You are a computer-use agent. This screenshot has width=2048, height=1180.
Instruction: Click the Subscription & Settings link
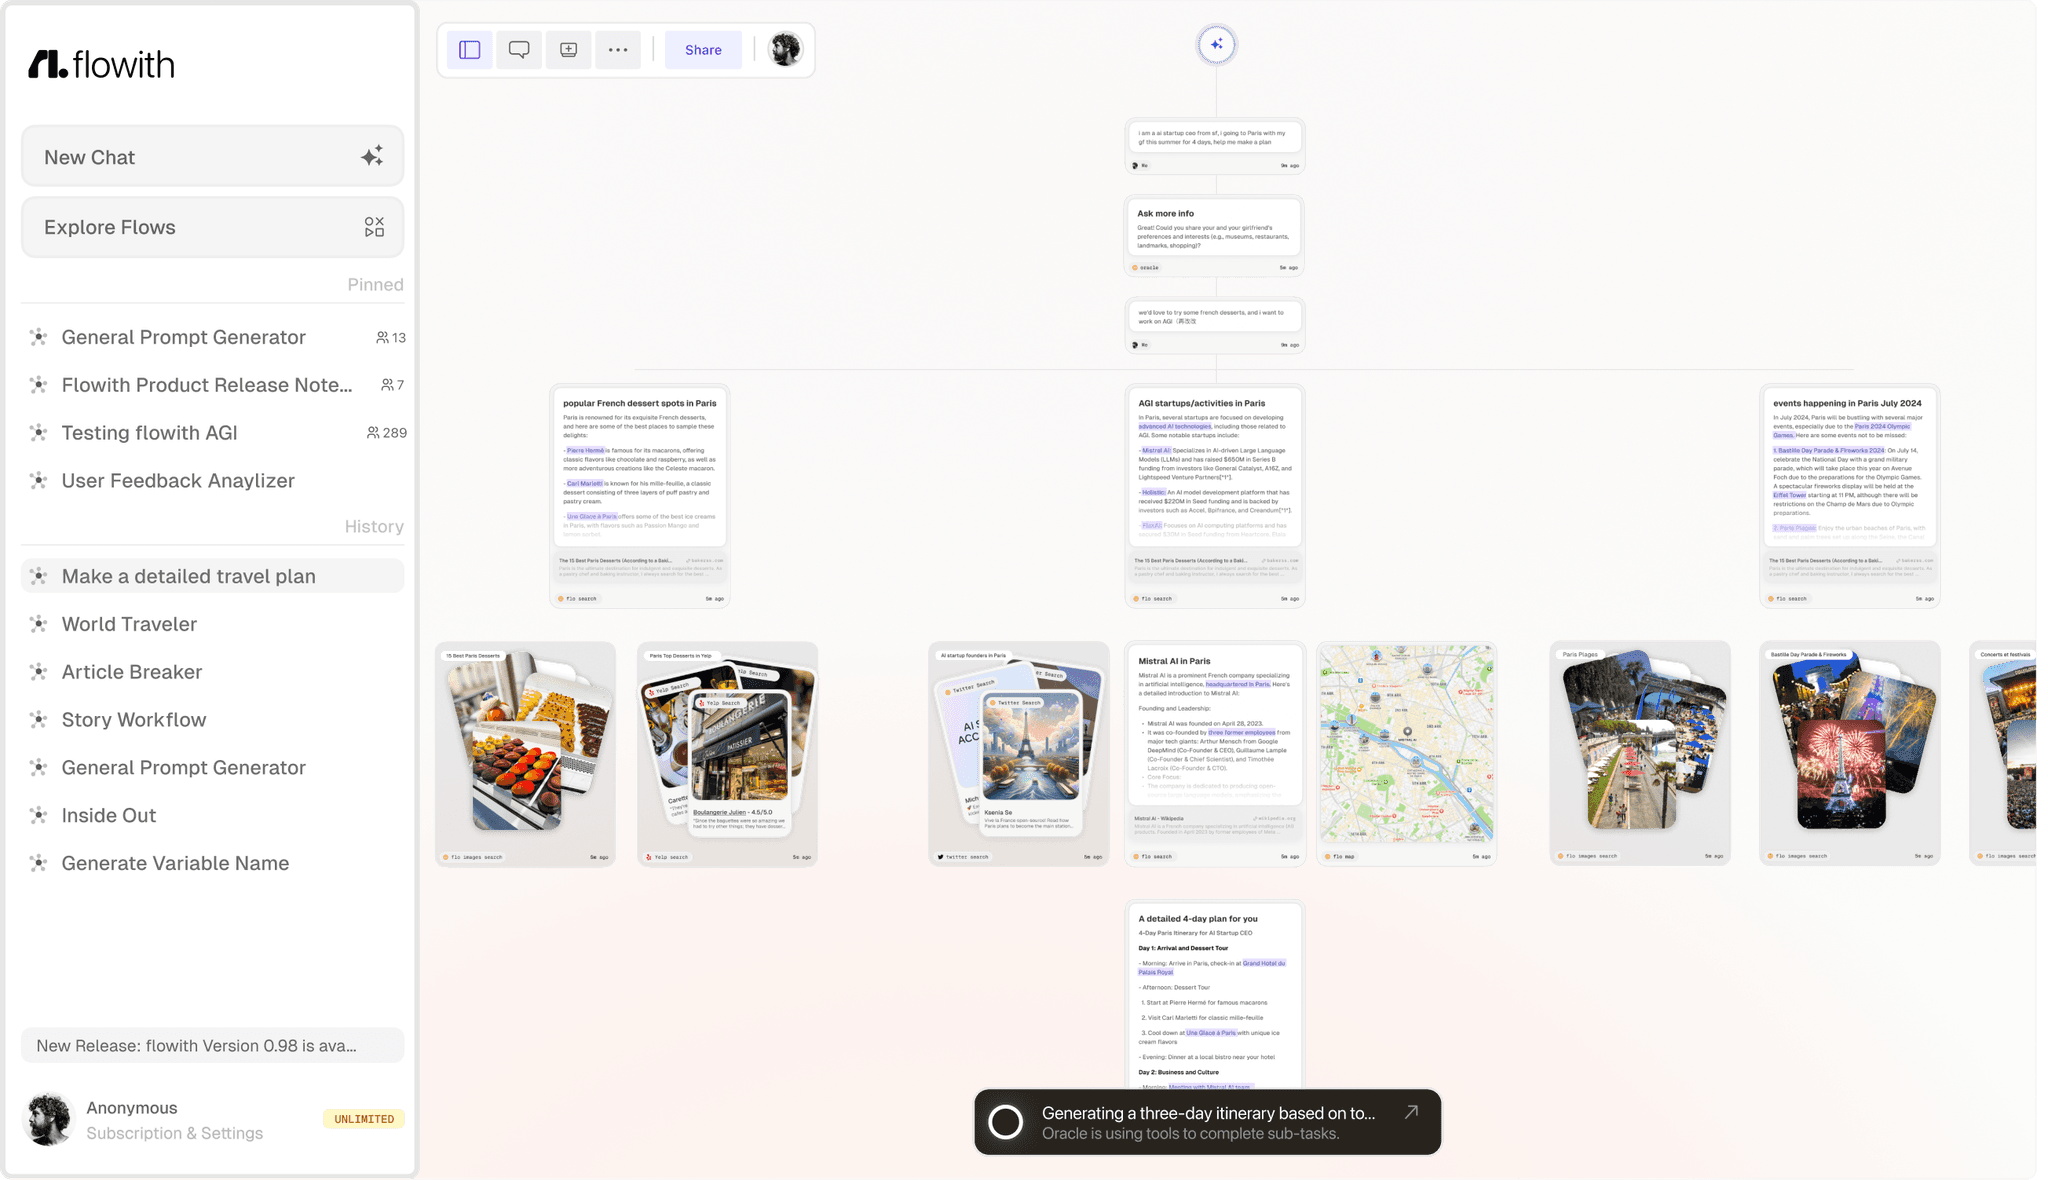[175, 1133]
